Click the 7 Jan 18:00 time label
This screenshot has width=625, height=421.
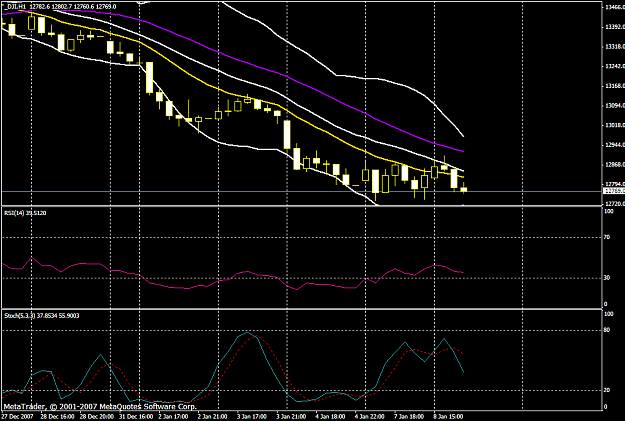point(409,417)
